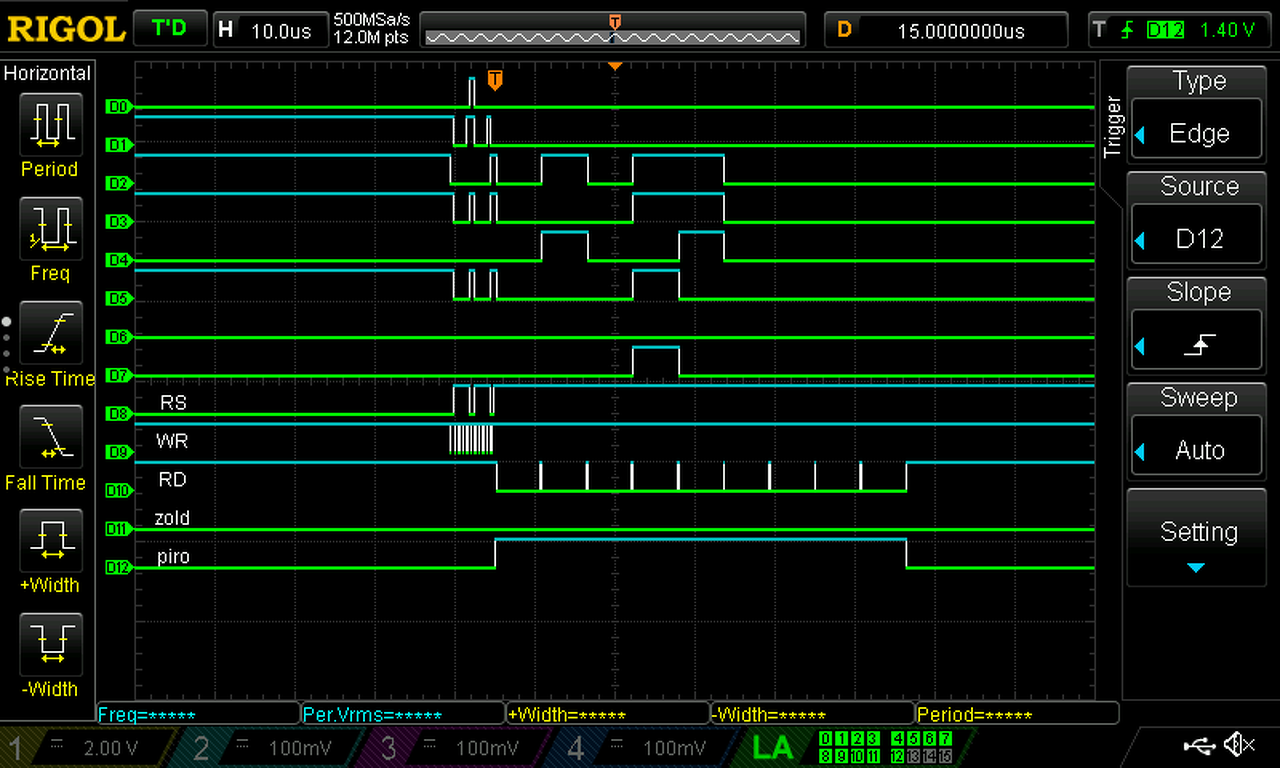Image resolution: width=1280 pixels, height=768 pixels.
Task: Click the RD signal label
Action: click(x=173, y=479)
